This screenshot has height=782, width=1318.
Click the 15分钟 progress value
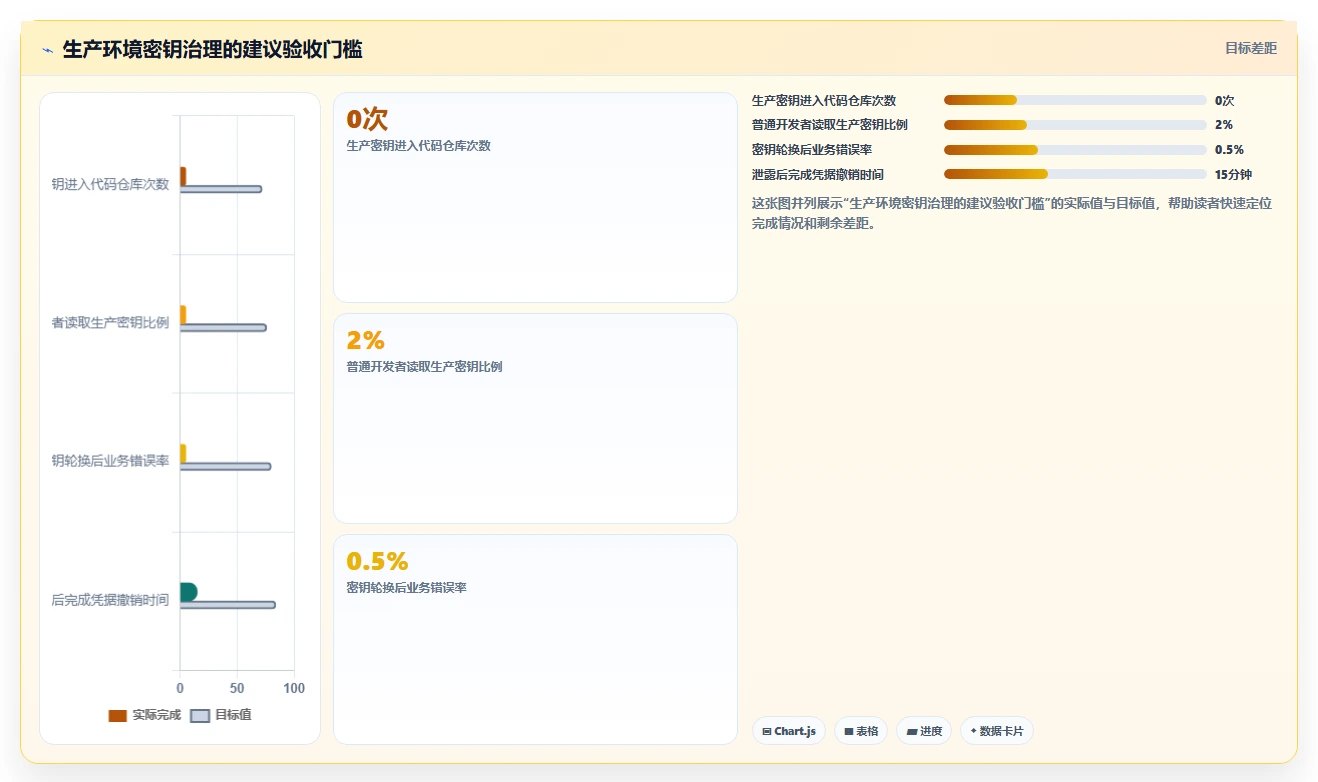1233,174
